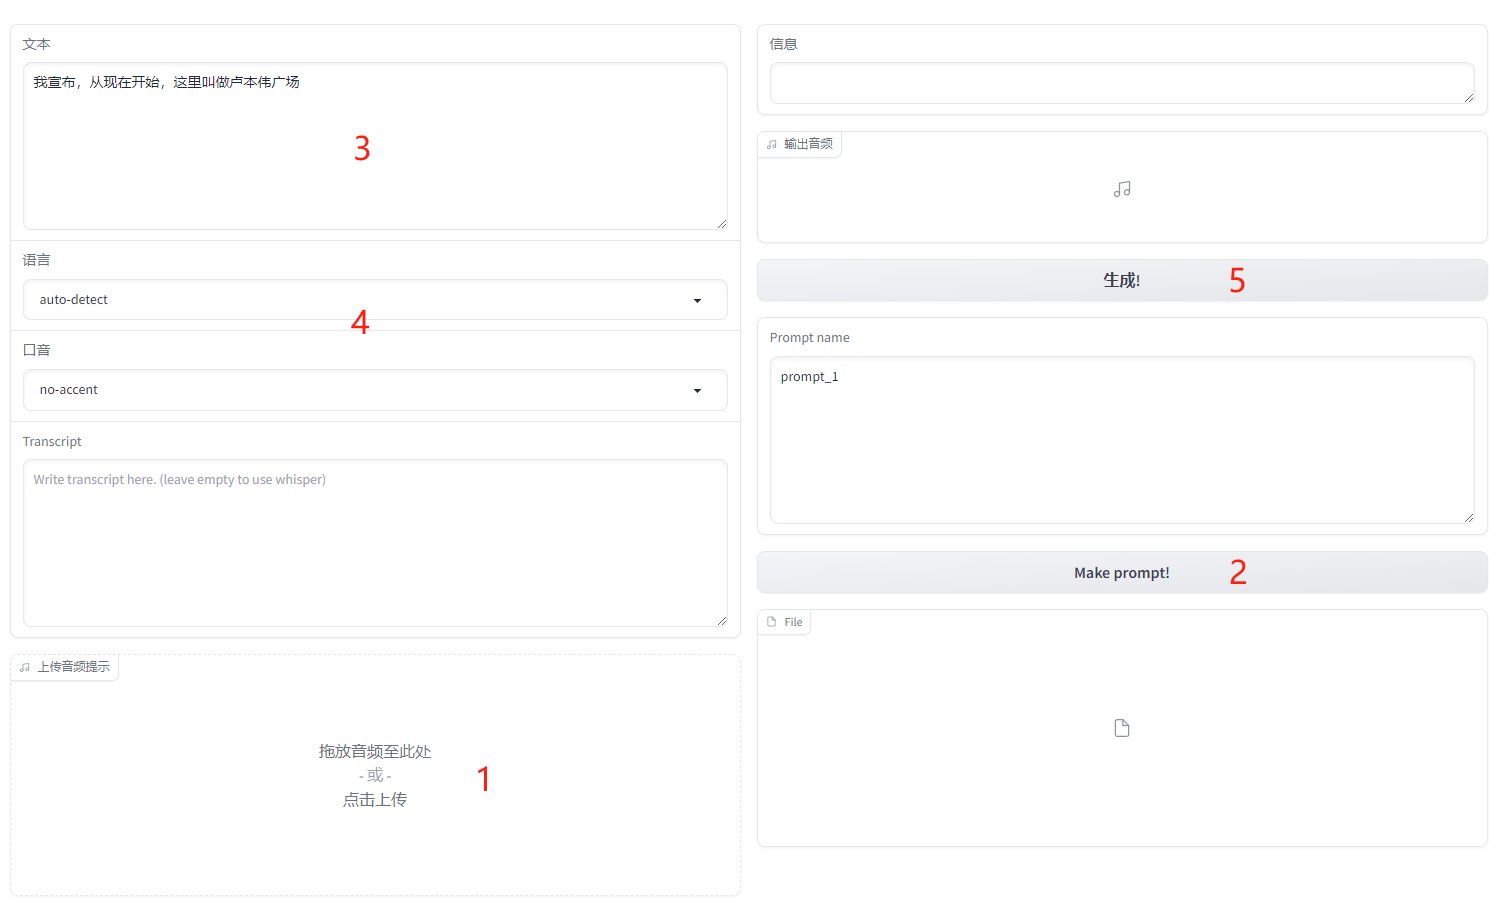Focus the 文本 text area
The height and width of the screenshot is (907, 1498).
(x=375, y=146)
